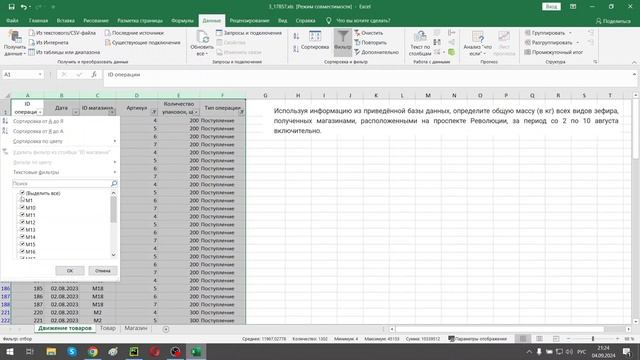Click the zoom slider handle in status bar

(593, 339)
